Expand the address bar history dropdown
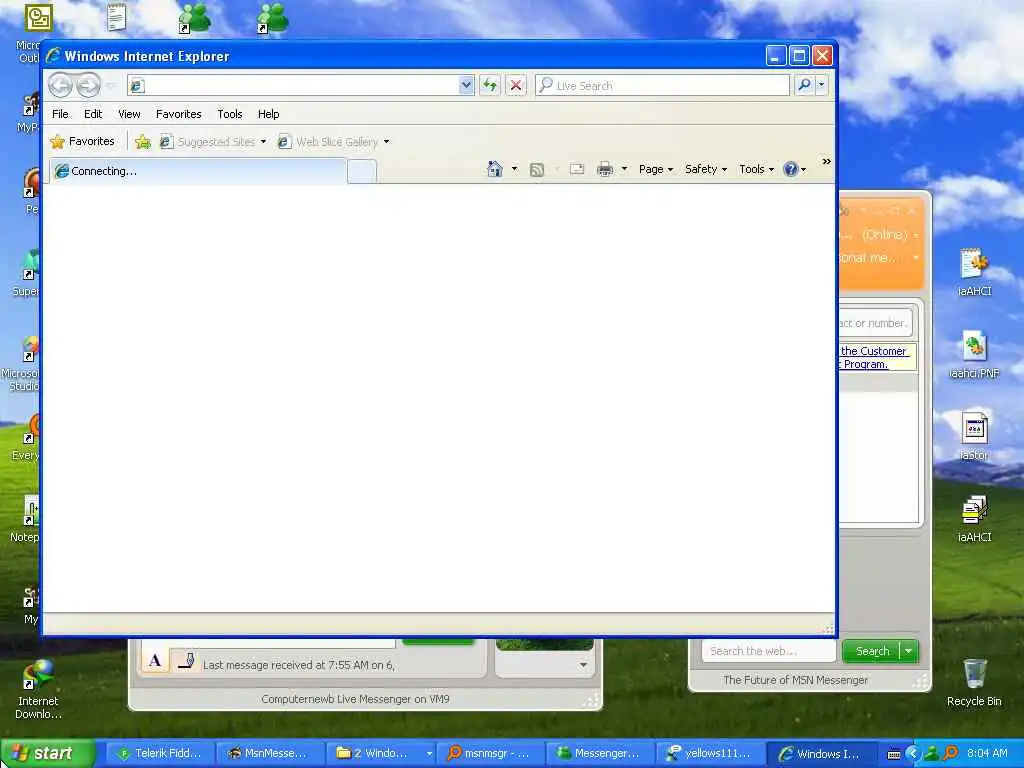1024x768 pixels. click(466, 85)
